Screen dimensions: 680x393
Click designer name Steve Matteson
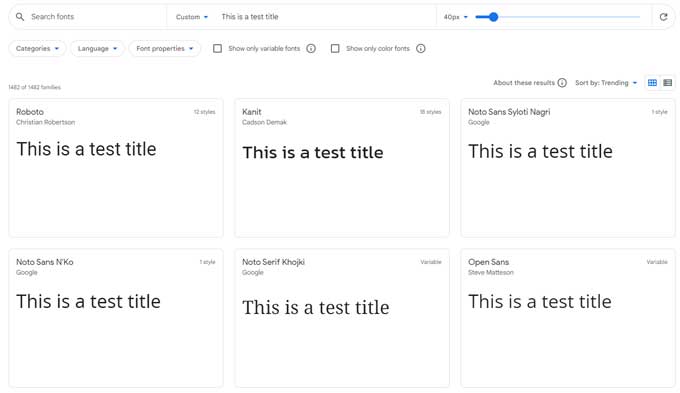pos(490,272)
